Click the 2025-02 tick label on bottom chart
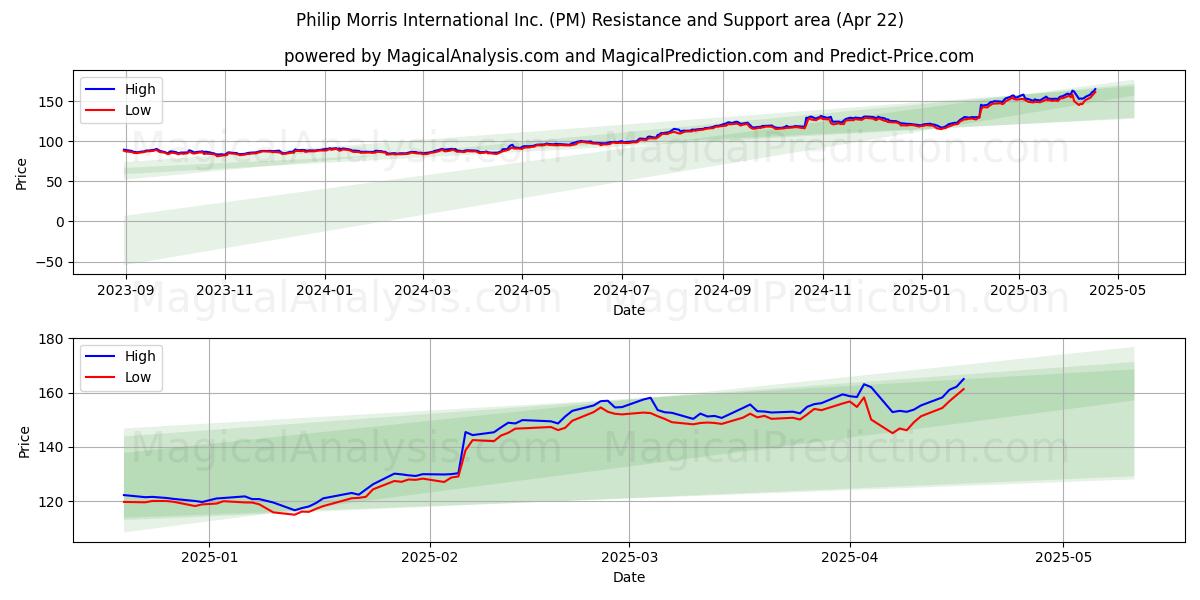This screenshot has width=1200, height=600. pos(430,558)
